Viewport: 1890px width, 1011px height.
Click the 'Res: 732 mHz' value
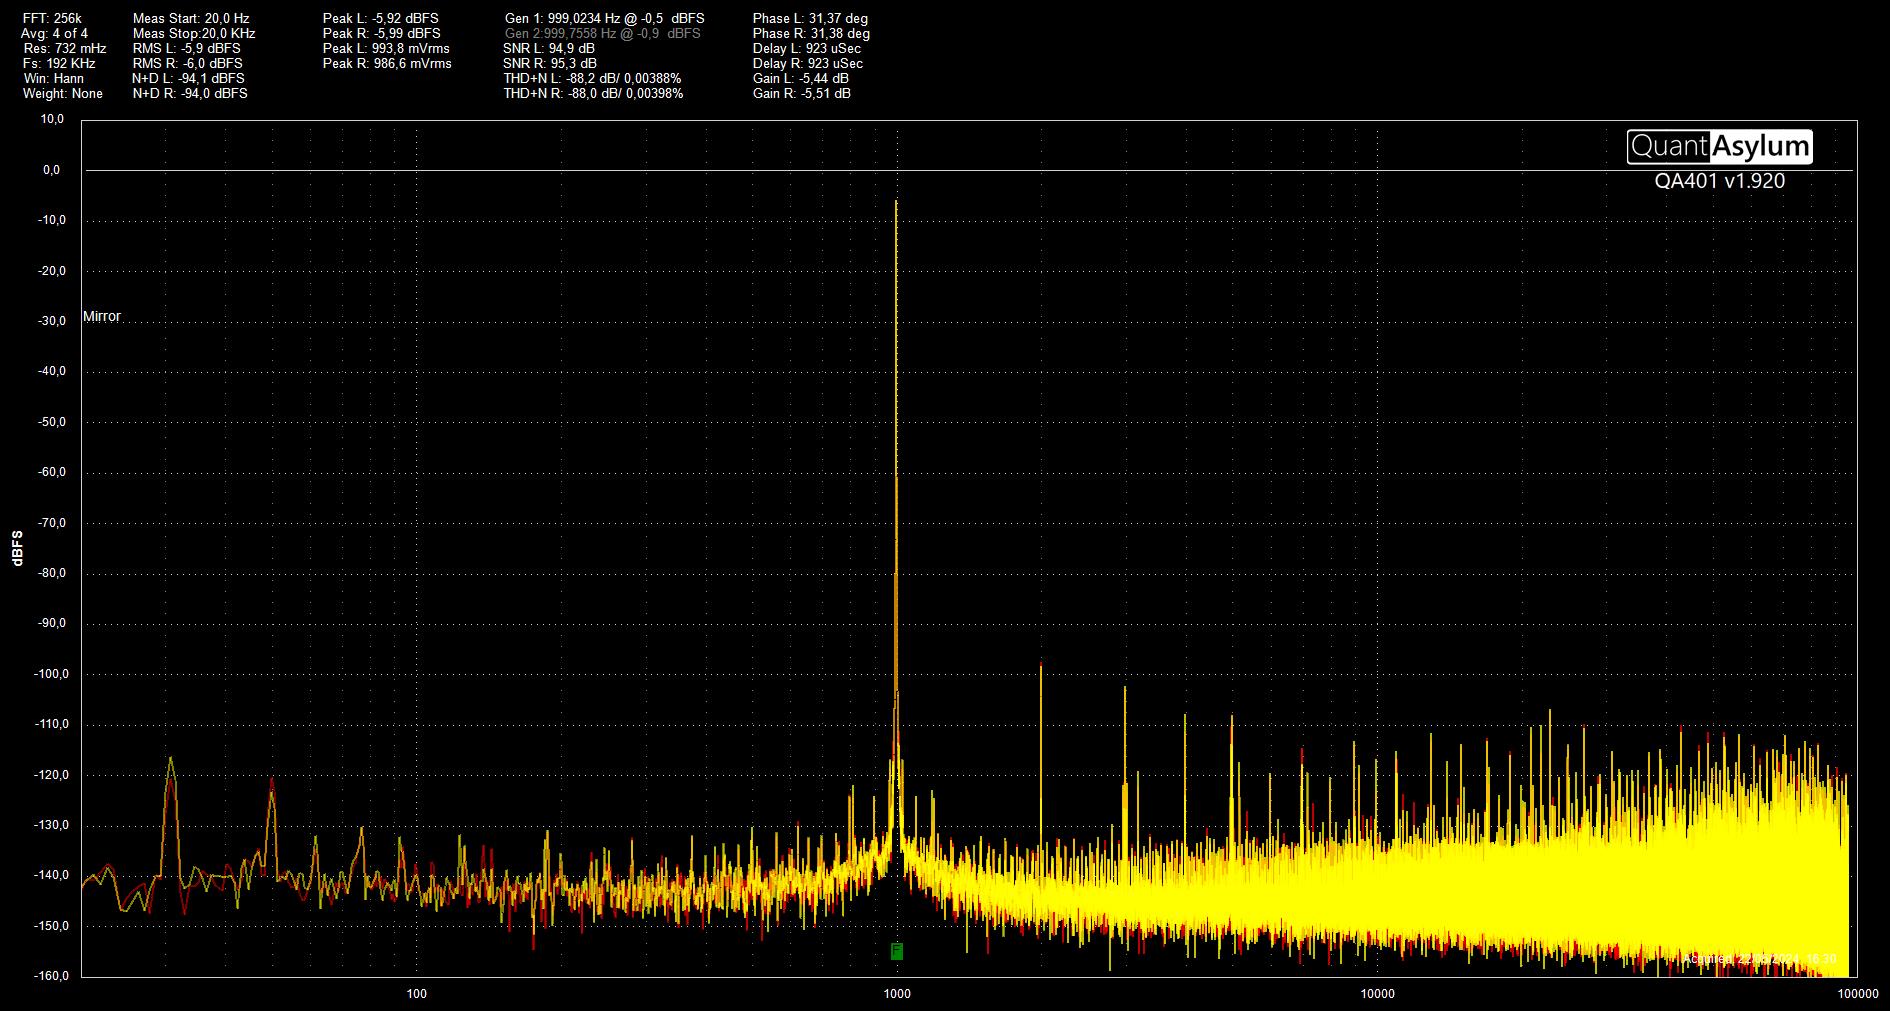click(65, 48)
